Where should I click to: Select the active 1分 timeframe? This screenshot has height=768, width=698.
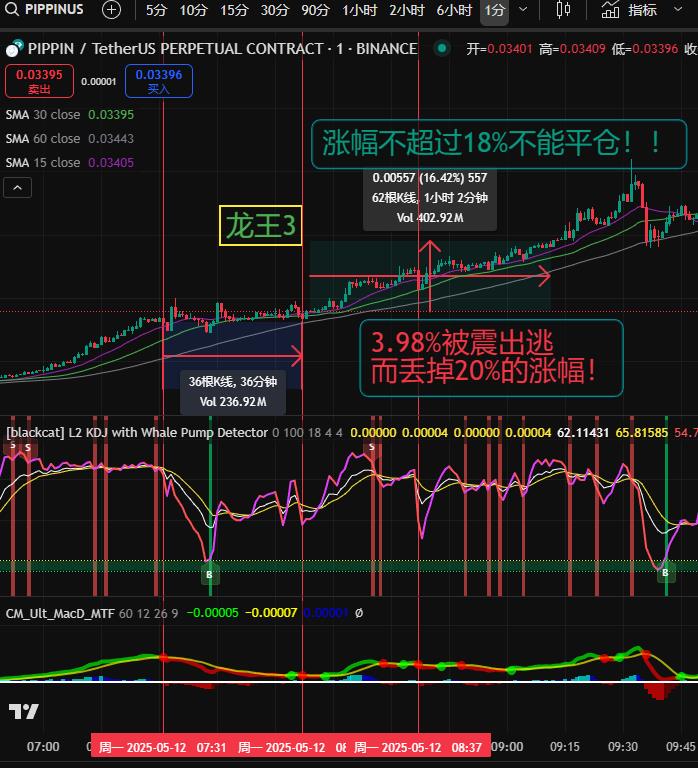click(494, 11)
